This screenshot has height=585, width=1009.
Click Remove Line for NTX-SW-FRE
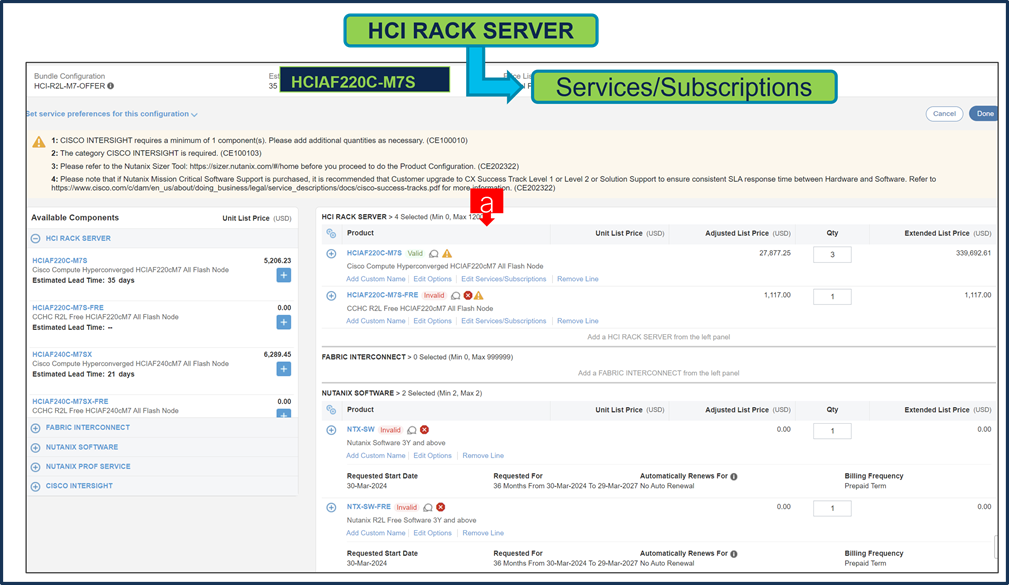[483, 533]
